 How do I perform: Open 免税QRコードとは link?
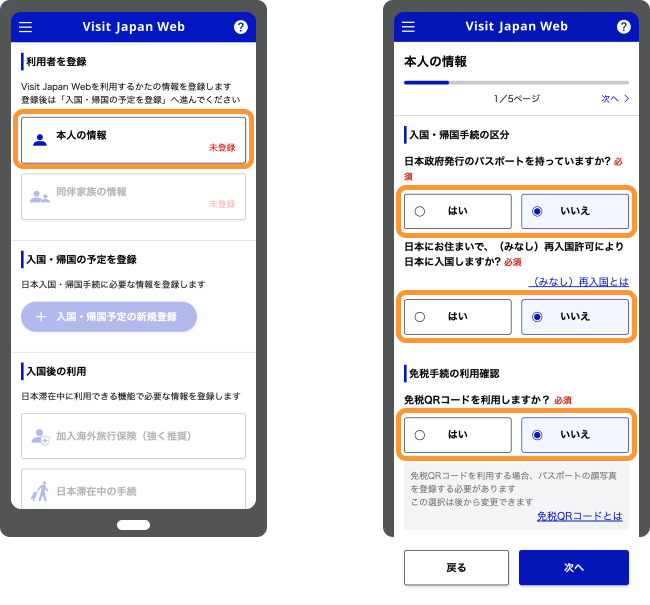580,516
